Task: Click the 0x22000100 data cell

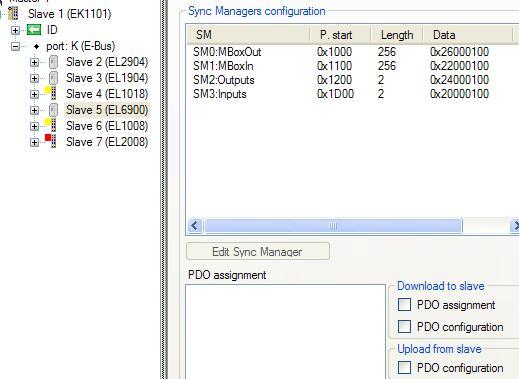Action: point(459,66)
